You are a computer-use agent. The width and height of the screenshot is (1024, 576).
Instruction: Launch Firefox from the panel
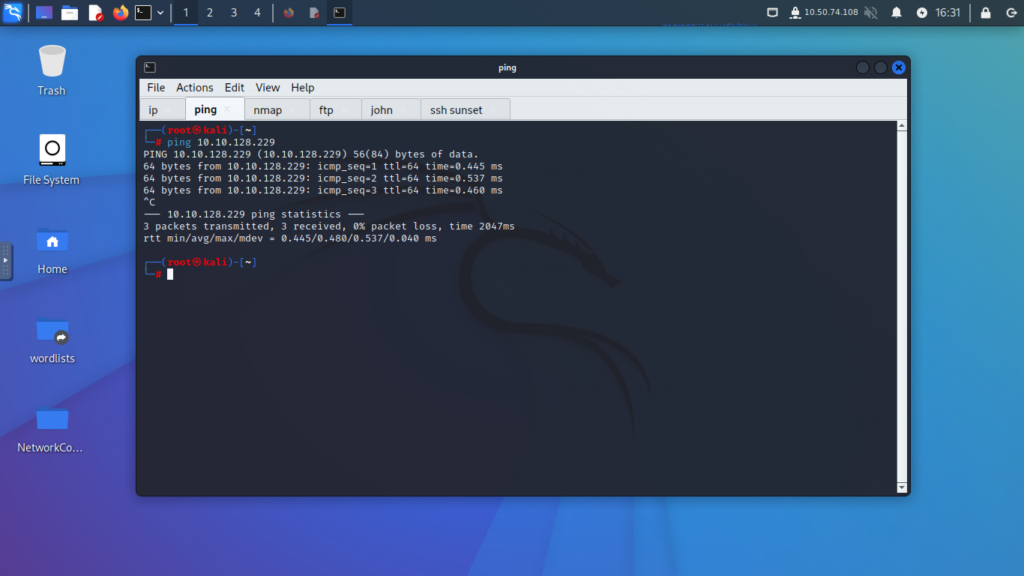pyautogui.click(x=121, y=13)
